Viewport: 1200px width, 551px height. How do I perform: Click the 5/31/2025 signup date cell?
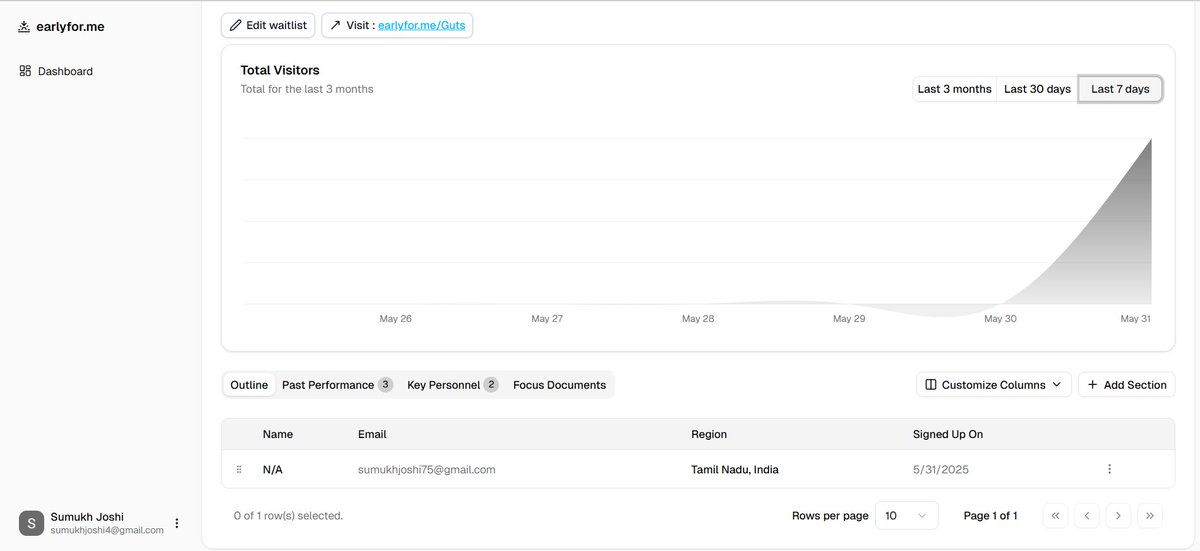pos(941,469)
